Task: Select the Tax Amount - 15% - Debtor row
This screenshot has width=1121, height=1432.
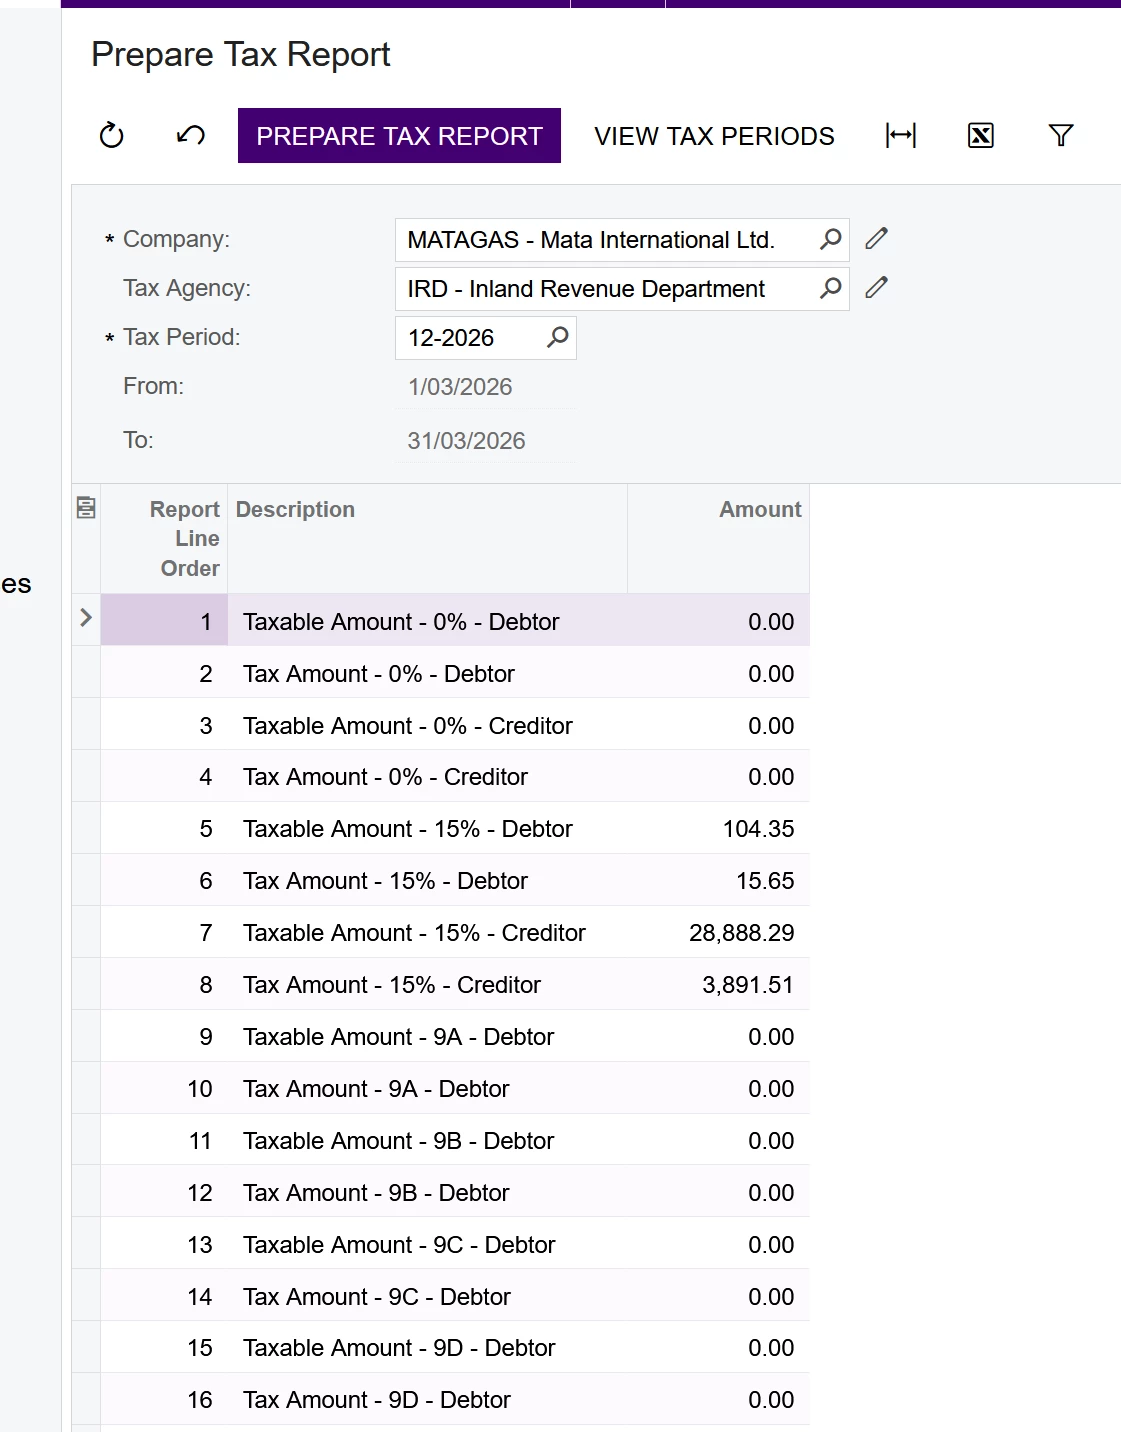Action: (455, 880)
